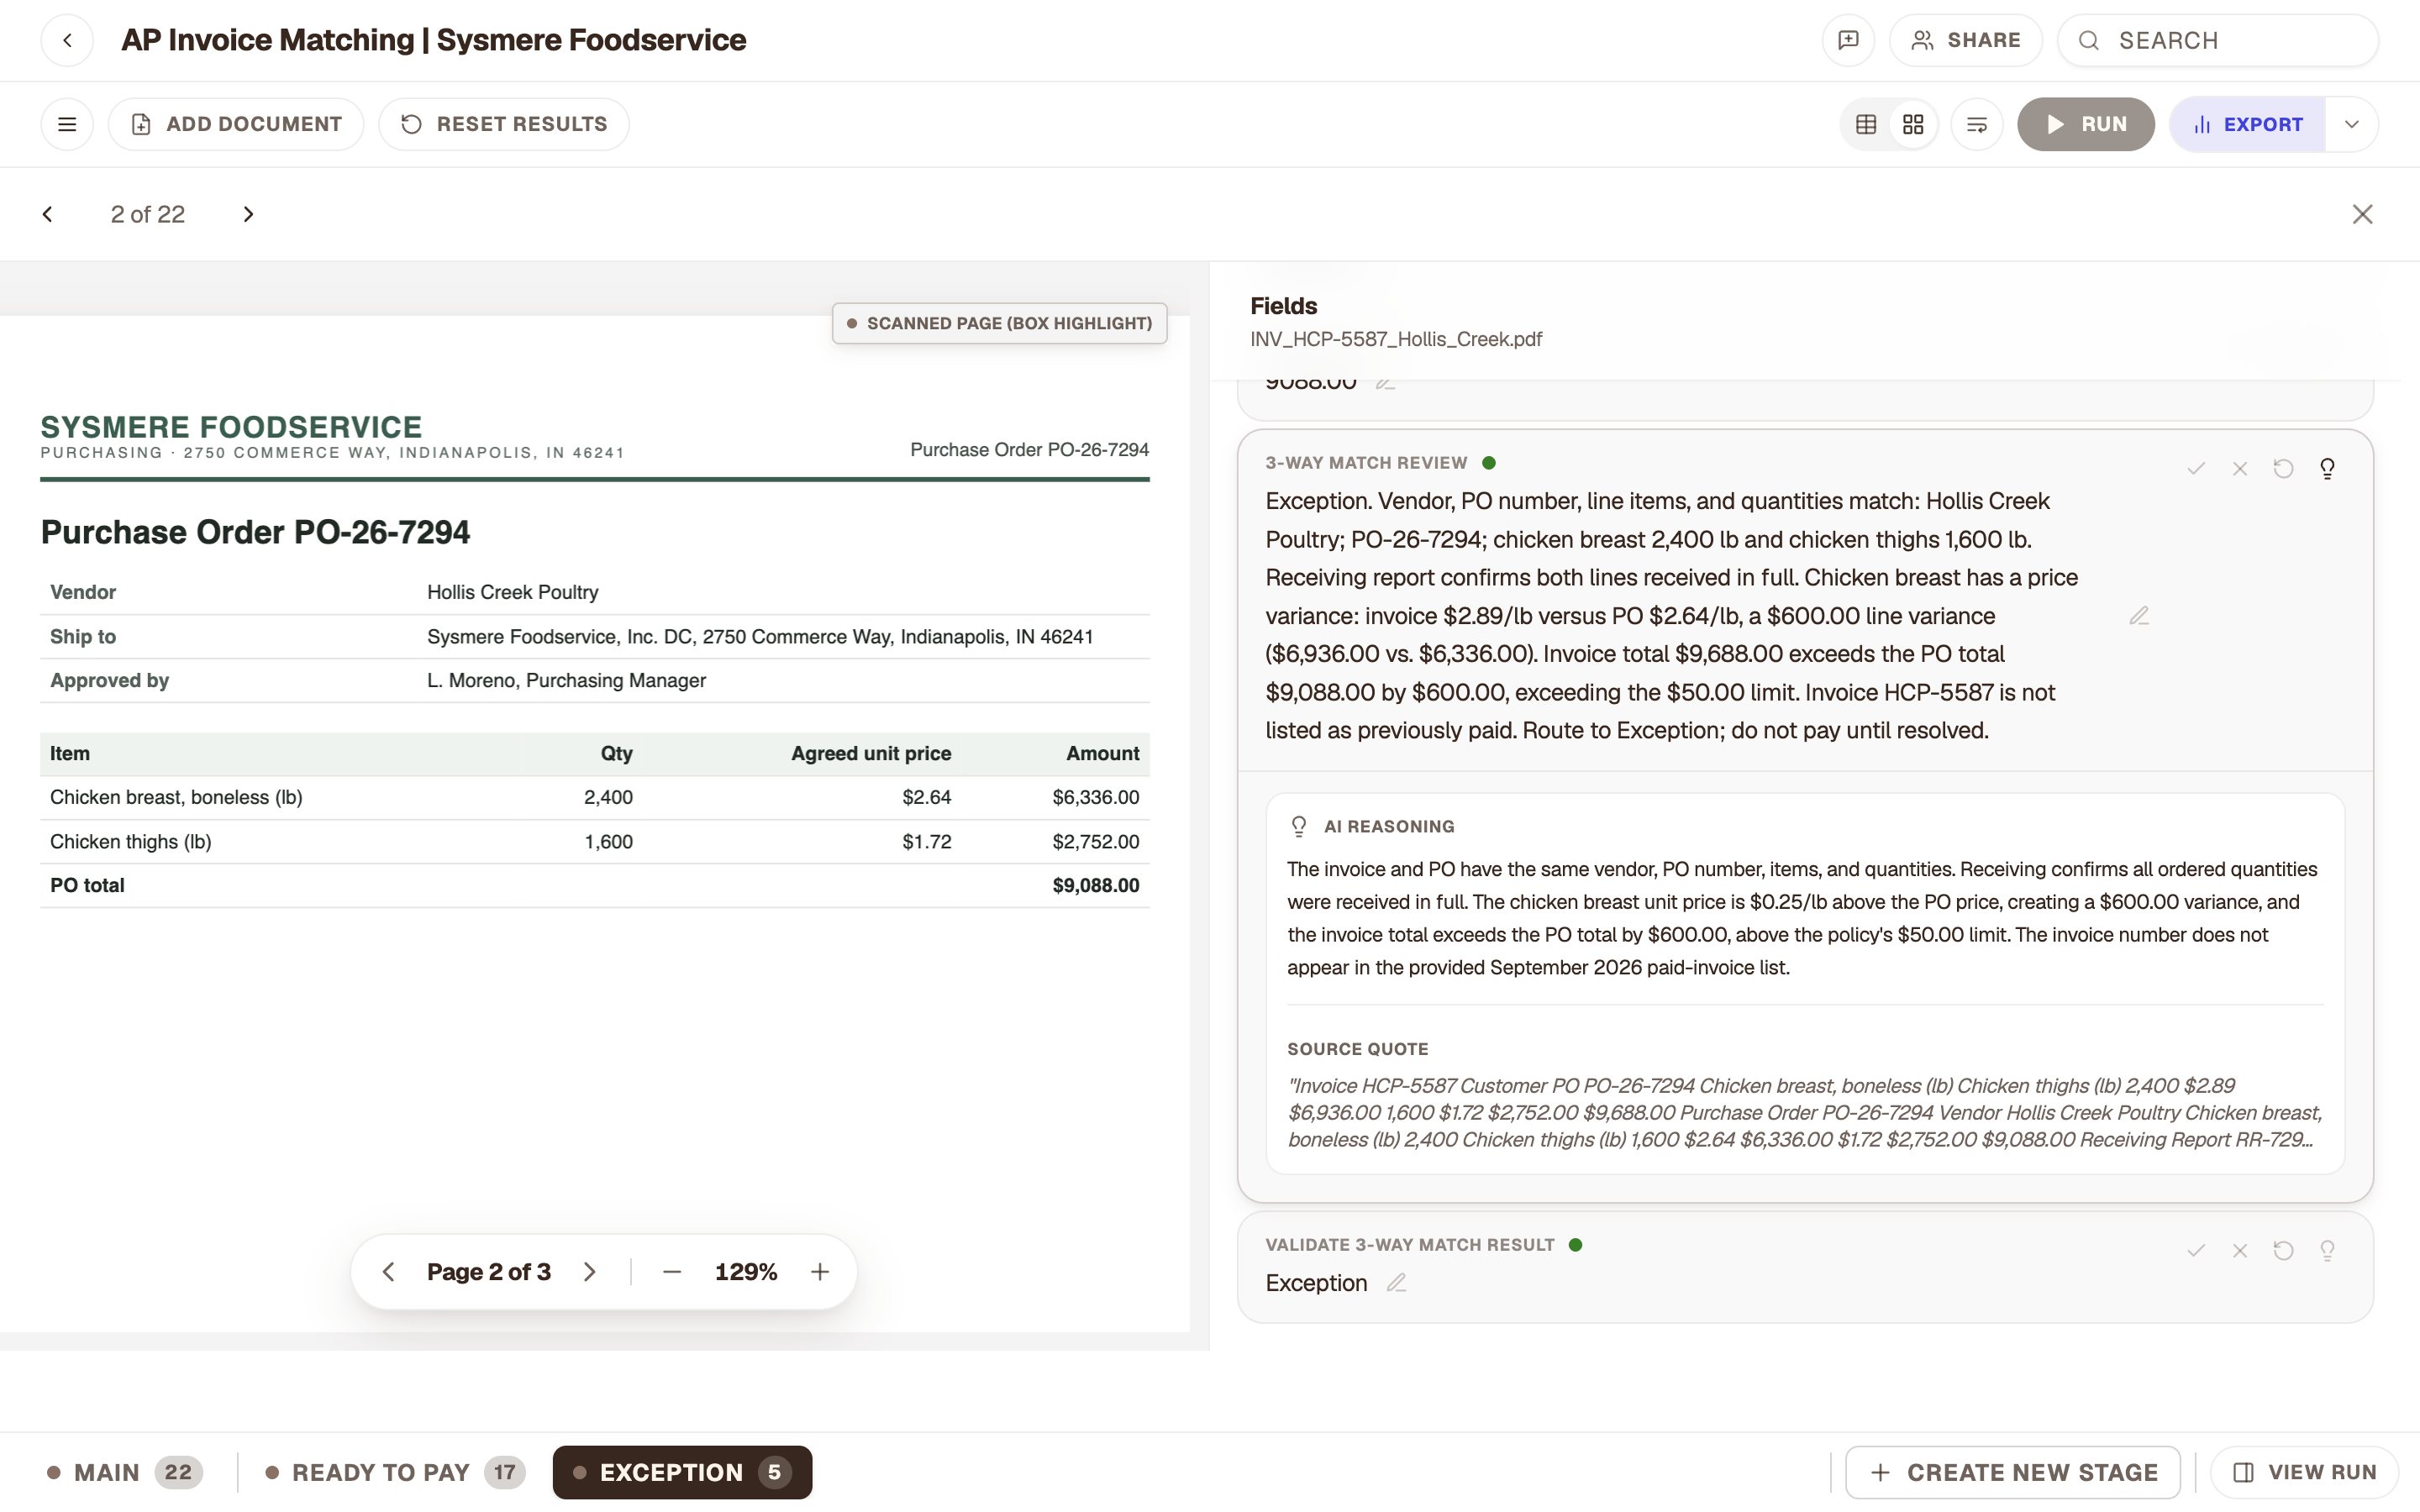This screenshot has height=1512, width=2420.
Task: Open the hamburger menu icon
Action: (x=67, y=124)
